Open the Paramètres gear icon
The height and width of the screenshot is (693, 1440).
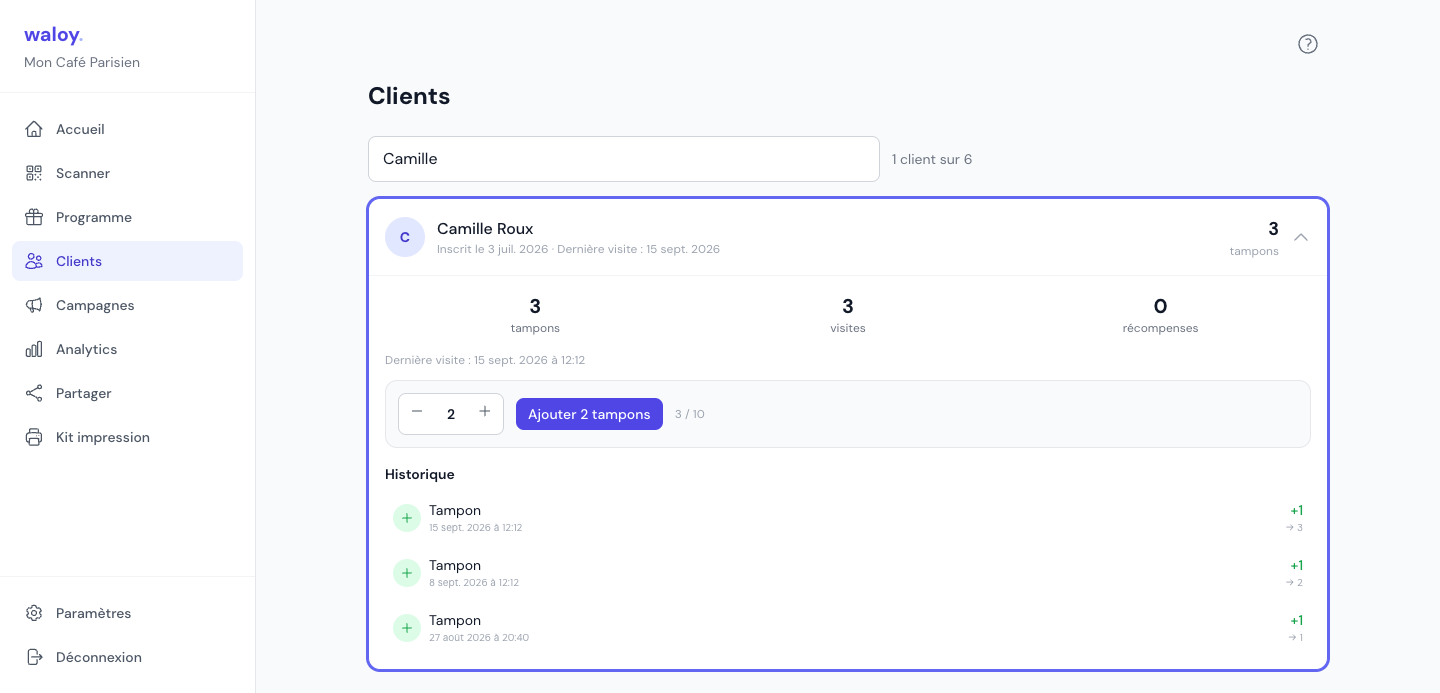click(x=34, y=613)
